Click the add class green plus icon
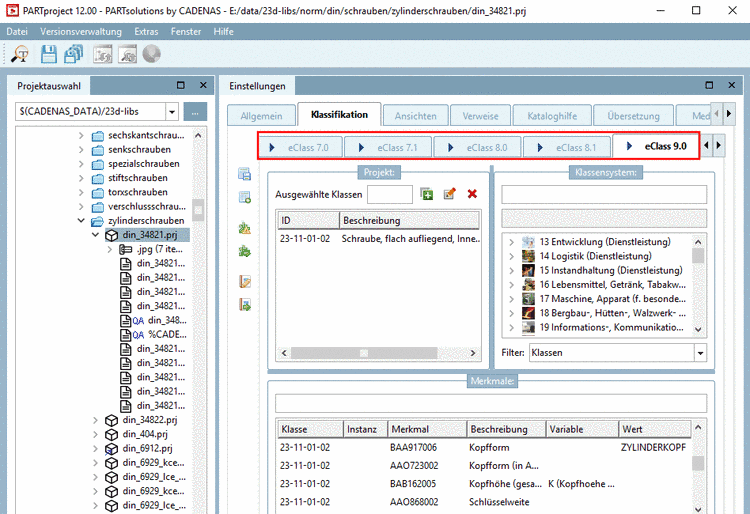 pyautogui.click(x=427, y=194)
